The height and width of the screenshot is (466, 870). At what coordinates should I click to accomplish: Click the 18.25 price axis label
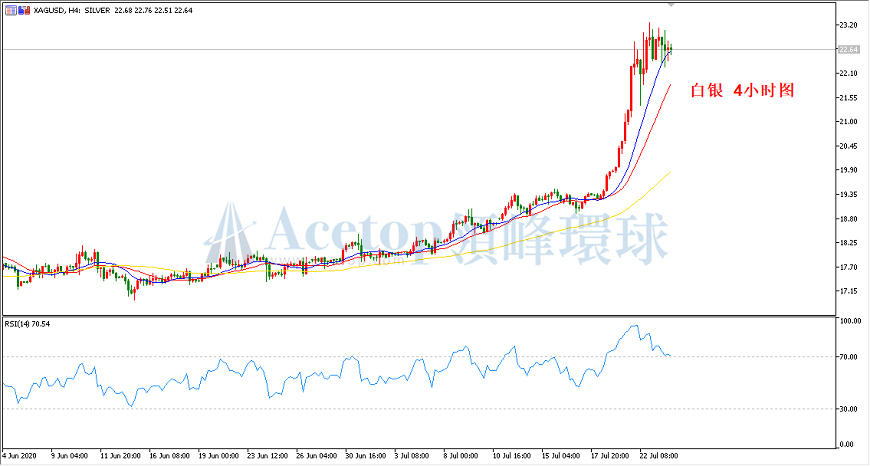pos(848,242)
